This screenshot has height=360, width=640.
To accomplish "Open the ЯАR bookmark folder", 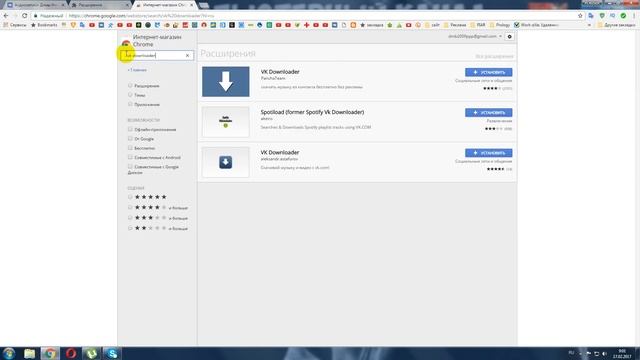I will point(478,25).
